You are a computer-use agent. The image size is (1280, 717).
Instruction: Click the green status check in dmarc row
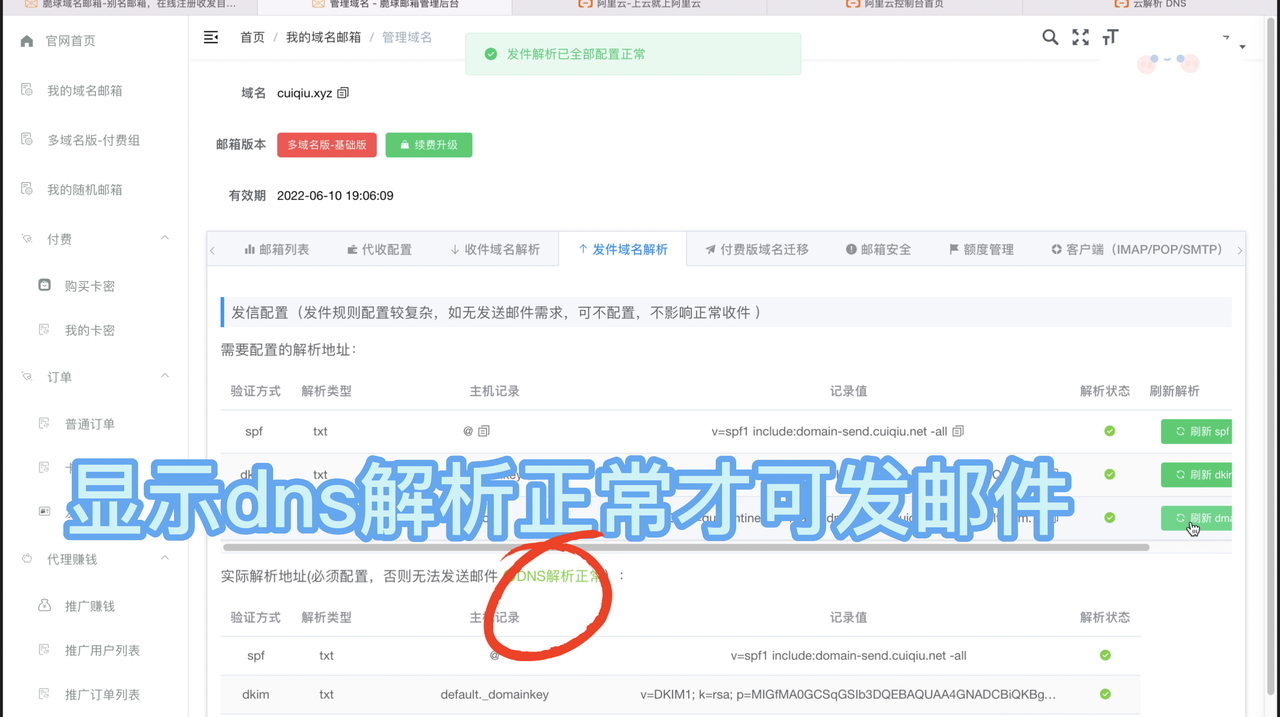pos(1109,517)
